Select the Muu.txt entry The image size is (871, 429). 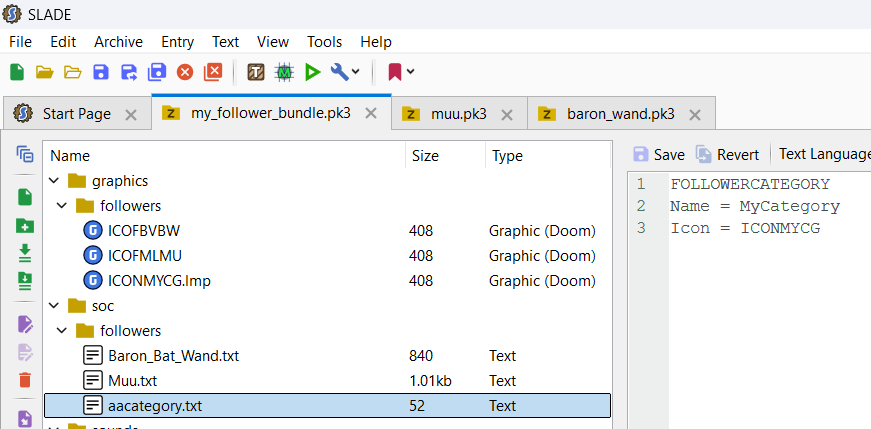pos(327,381)
